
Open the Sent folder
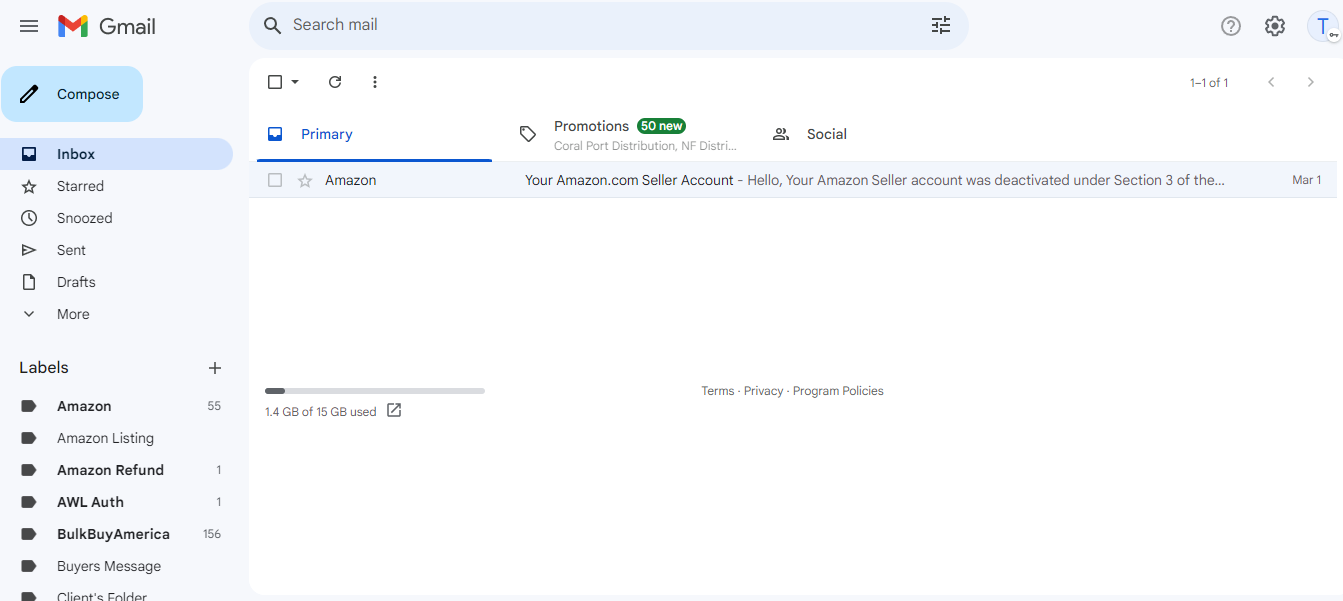click(116, 250)
